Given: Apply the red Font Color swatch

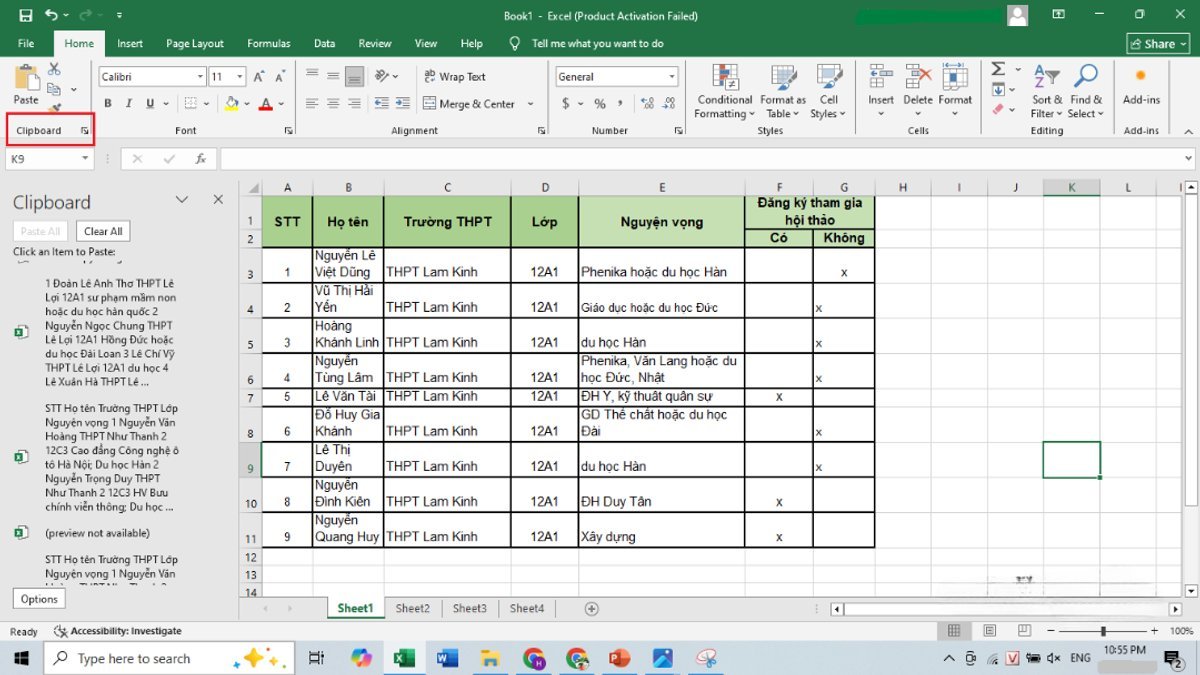Looking at the screenshot, I should (265, 104).
